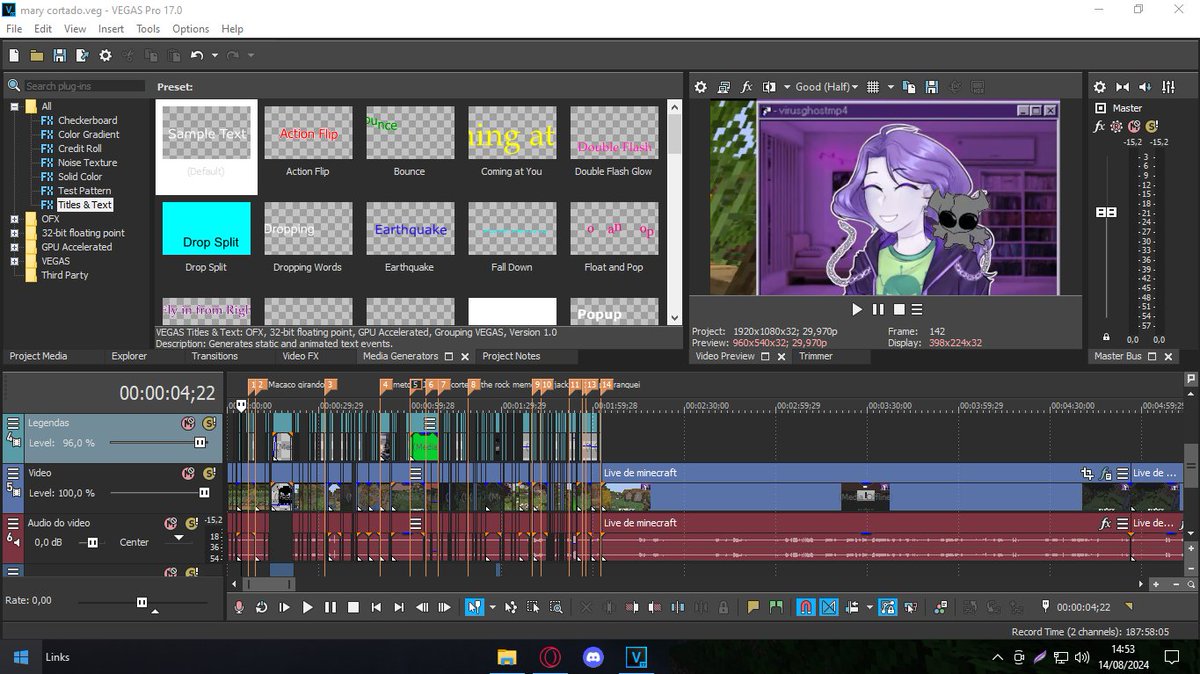The height and width of the screenshot is (674, 1200).
Task: Open Master Bus audio properties gear icon
Action: pos(1100,87)
